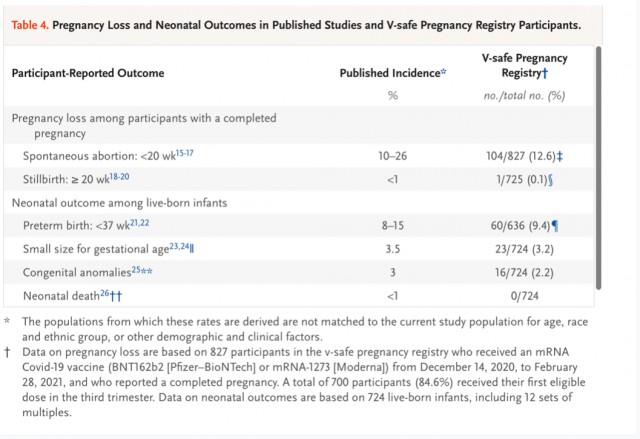Click dagger footnote marker after V-safe Pregnancy Registry
The image size is (640, 439).
544,73
